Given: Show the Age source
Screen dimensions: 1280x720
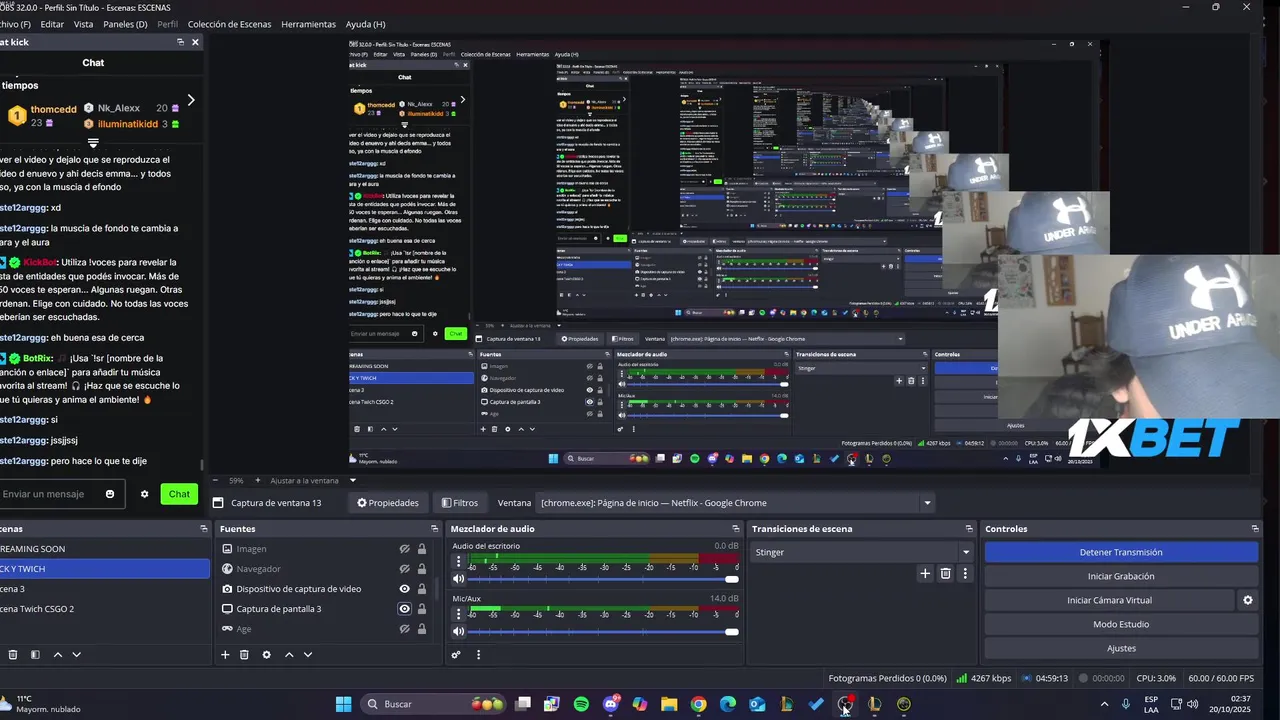Looking at the screenshot, I should [x=405, y=629].
